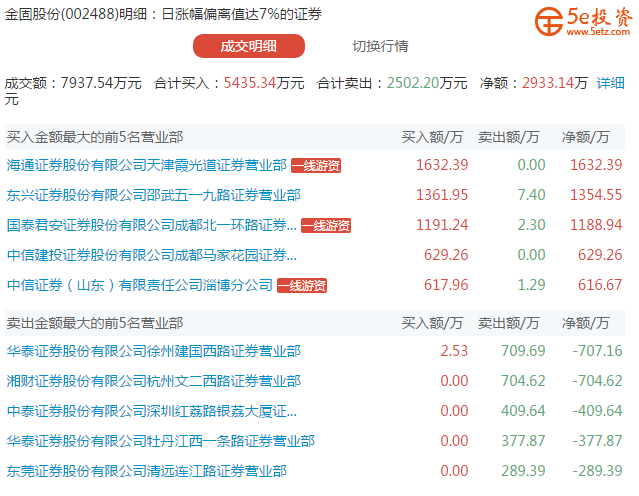This screenshot has width=639, height=496.
Task: Click header 买入金额最大的前5名营业部
Action: click(x=95, y=137)
